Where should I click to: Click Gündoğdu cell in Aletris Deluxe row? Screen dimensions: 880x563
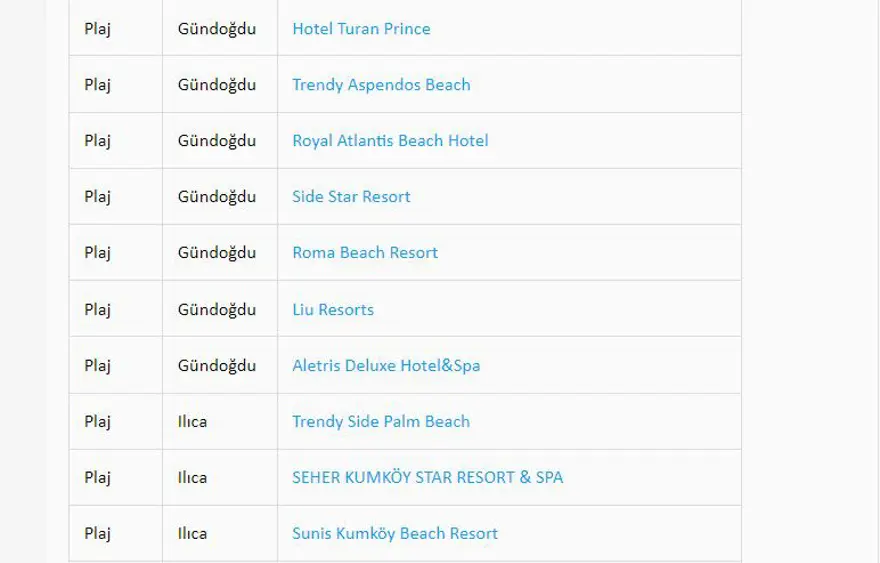coord(217,366)
